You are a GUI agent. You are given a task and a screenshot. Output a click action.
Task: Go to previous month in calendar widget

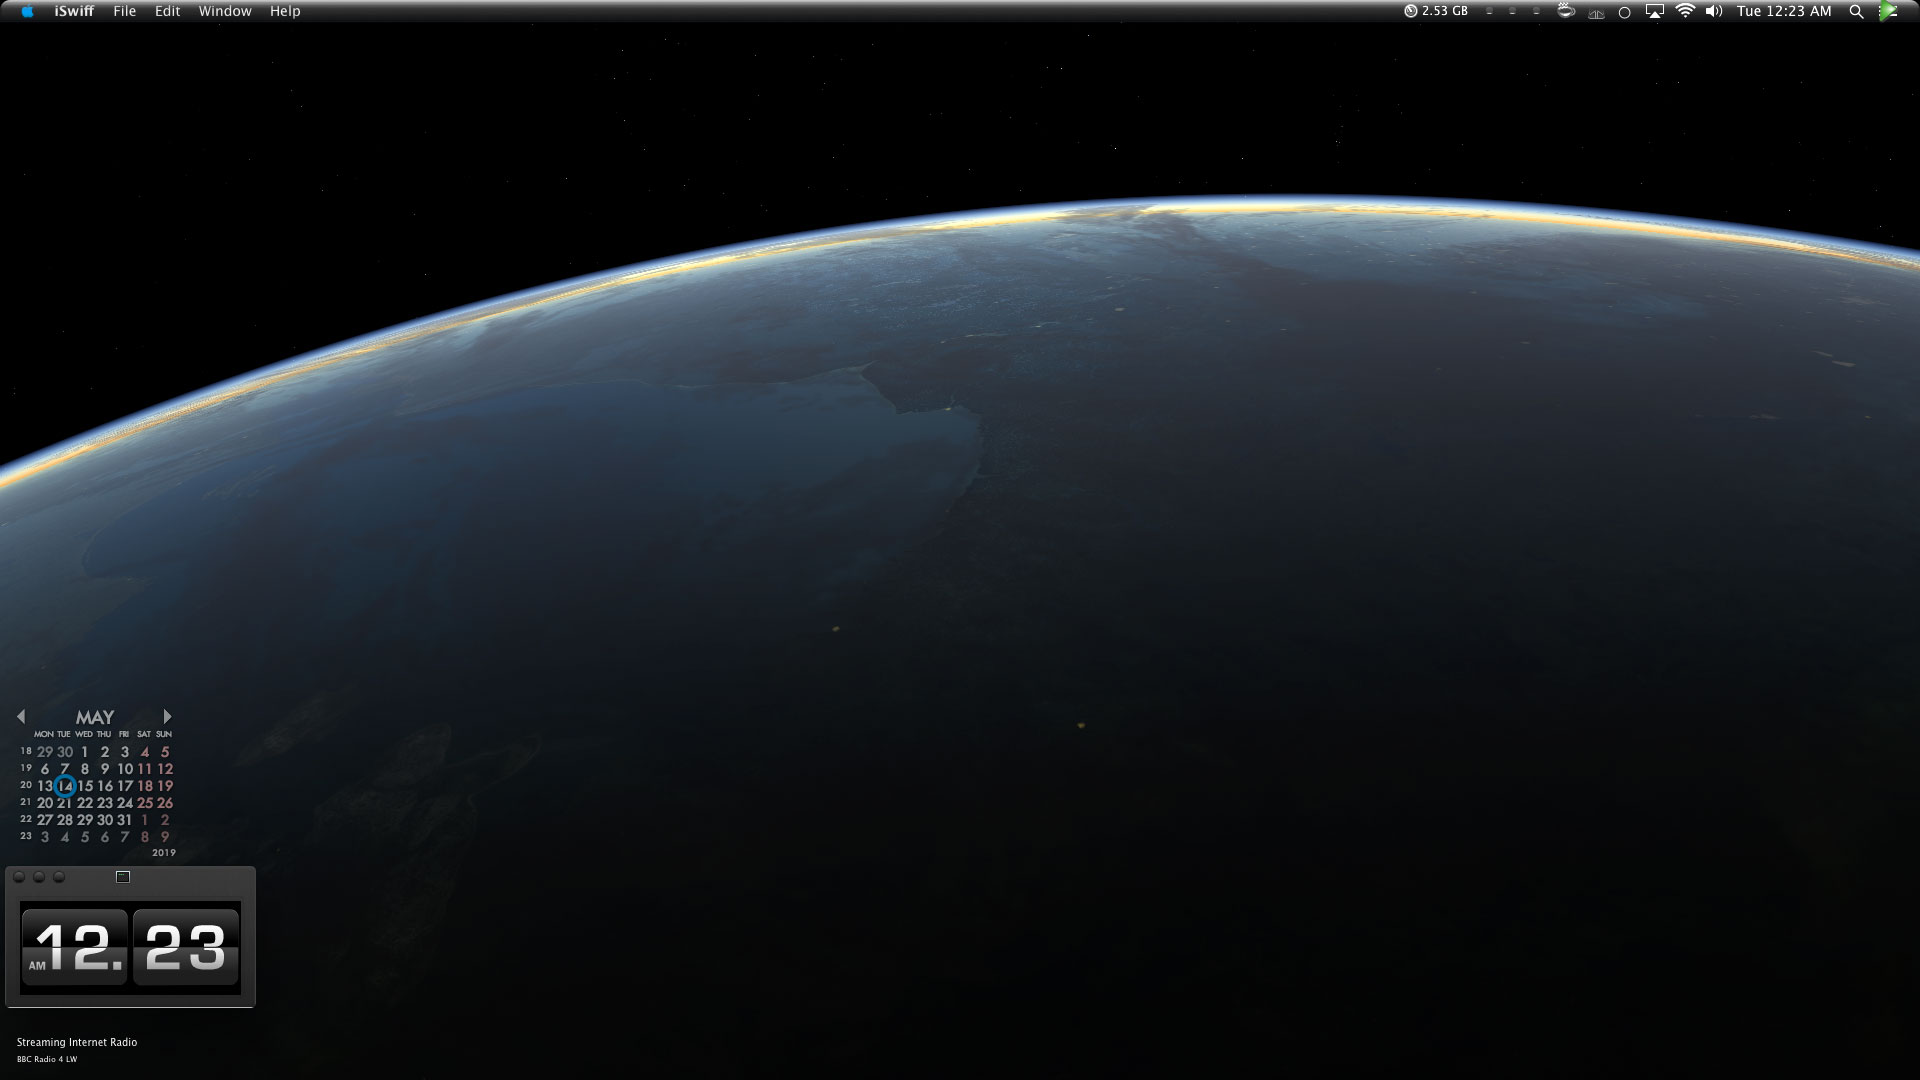click(21, 716)
